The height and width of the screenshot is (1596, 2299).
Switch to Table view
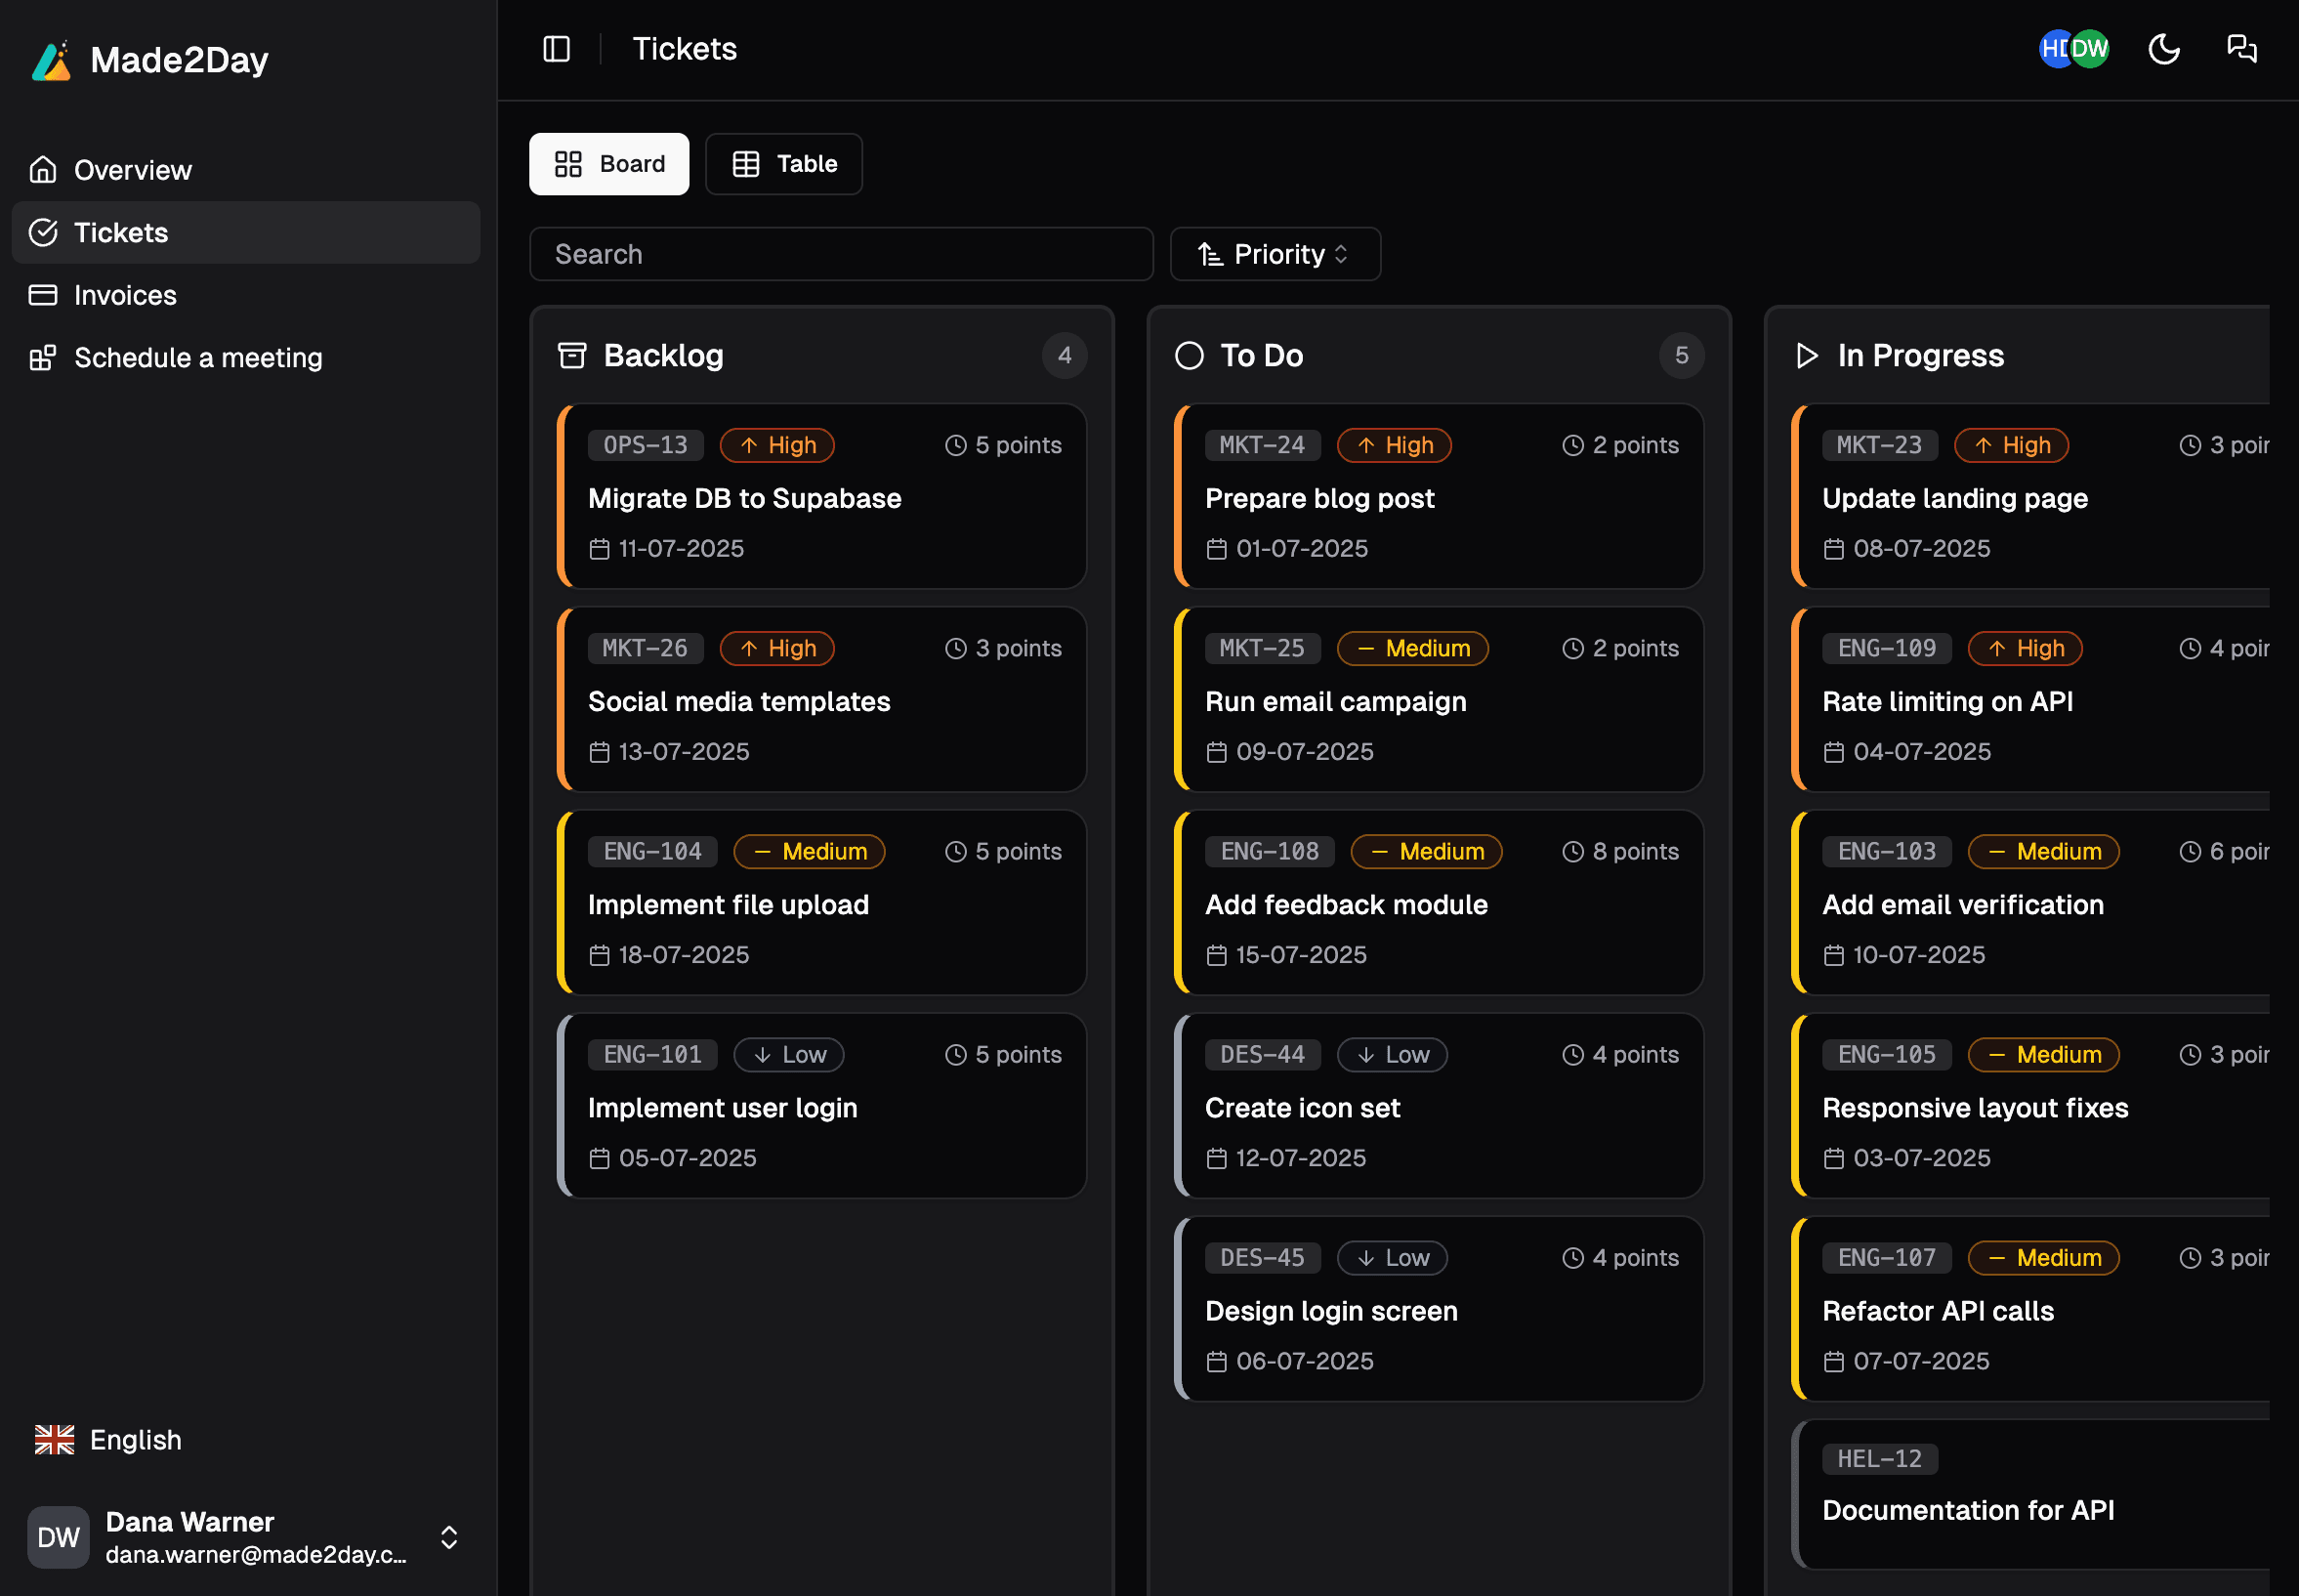point(783,163)
